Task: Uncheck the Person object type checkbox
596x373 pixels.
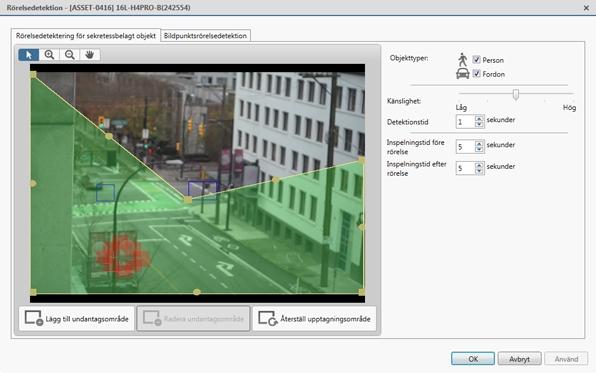Action: coord(476,60)
